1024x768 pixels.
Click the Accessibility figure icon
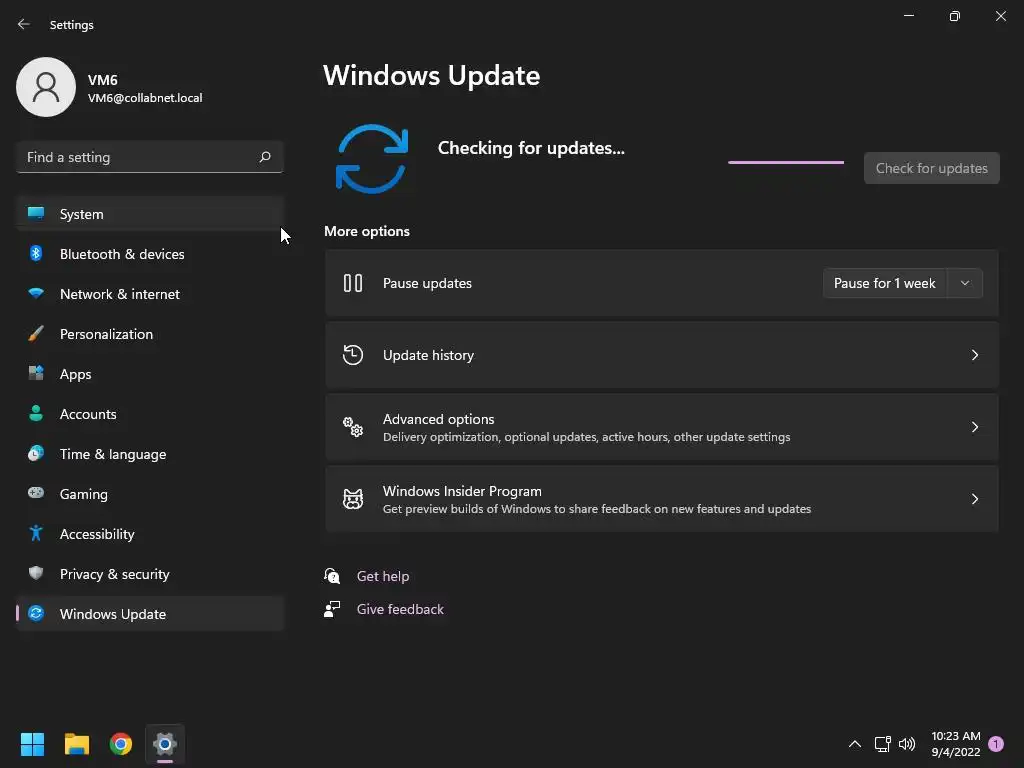pyautogui.click(x=36, y=534)
